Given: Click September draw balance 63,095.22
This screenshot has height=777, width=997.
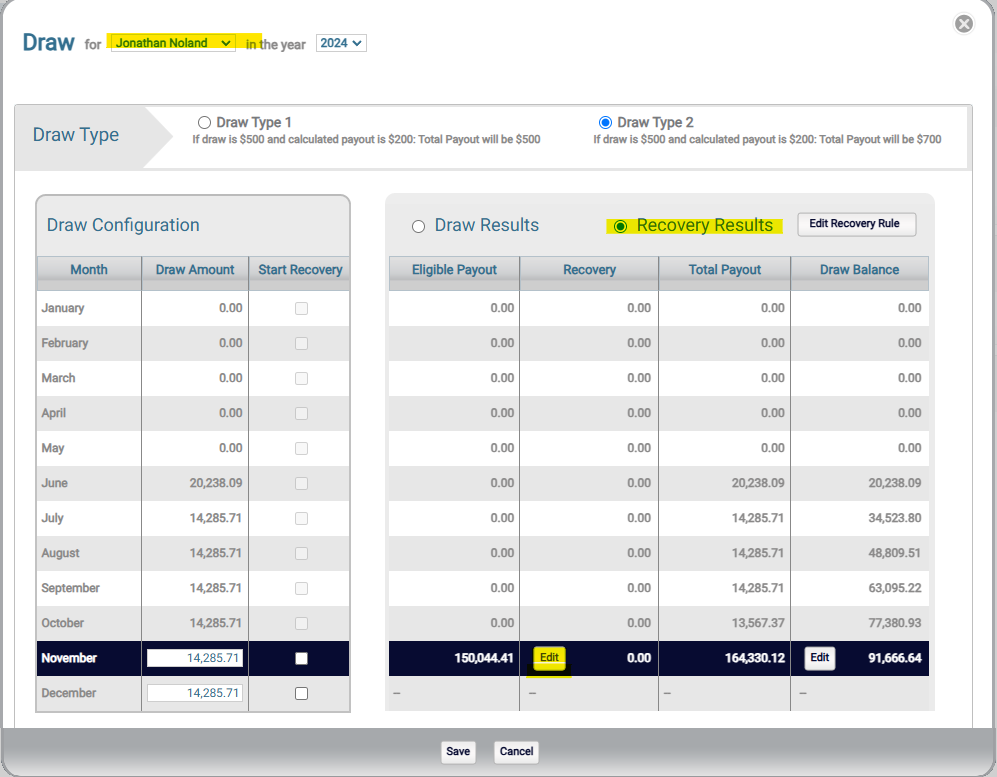Looking at the screenshot, I should click(895, 588).
